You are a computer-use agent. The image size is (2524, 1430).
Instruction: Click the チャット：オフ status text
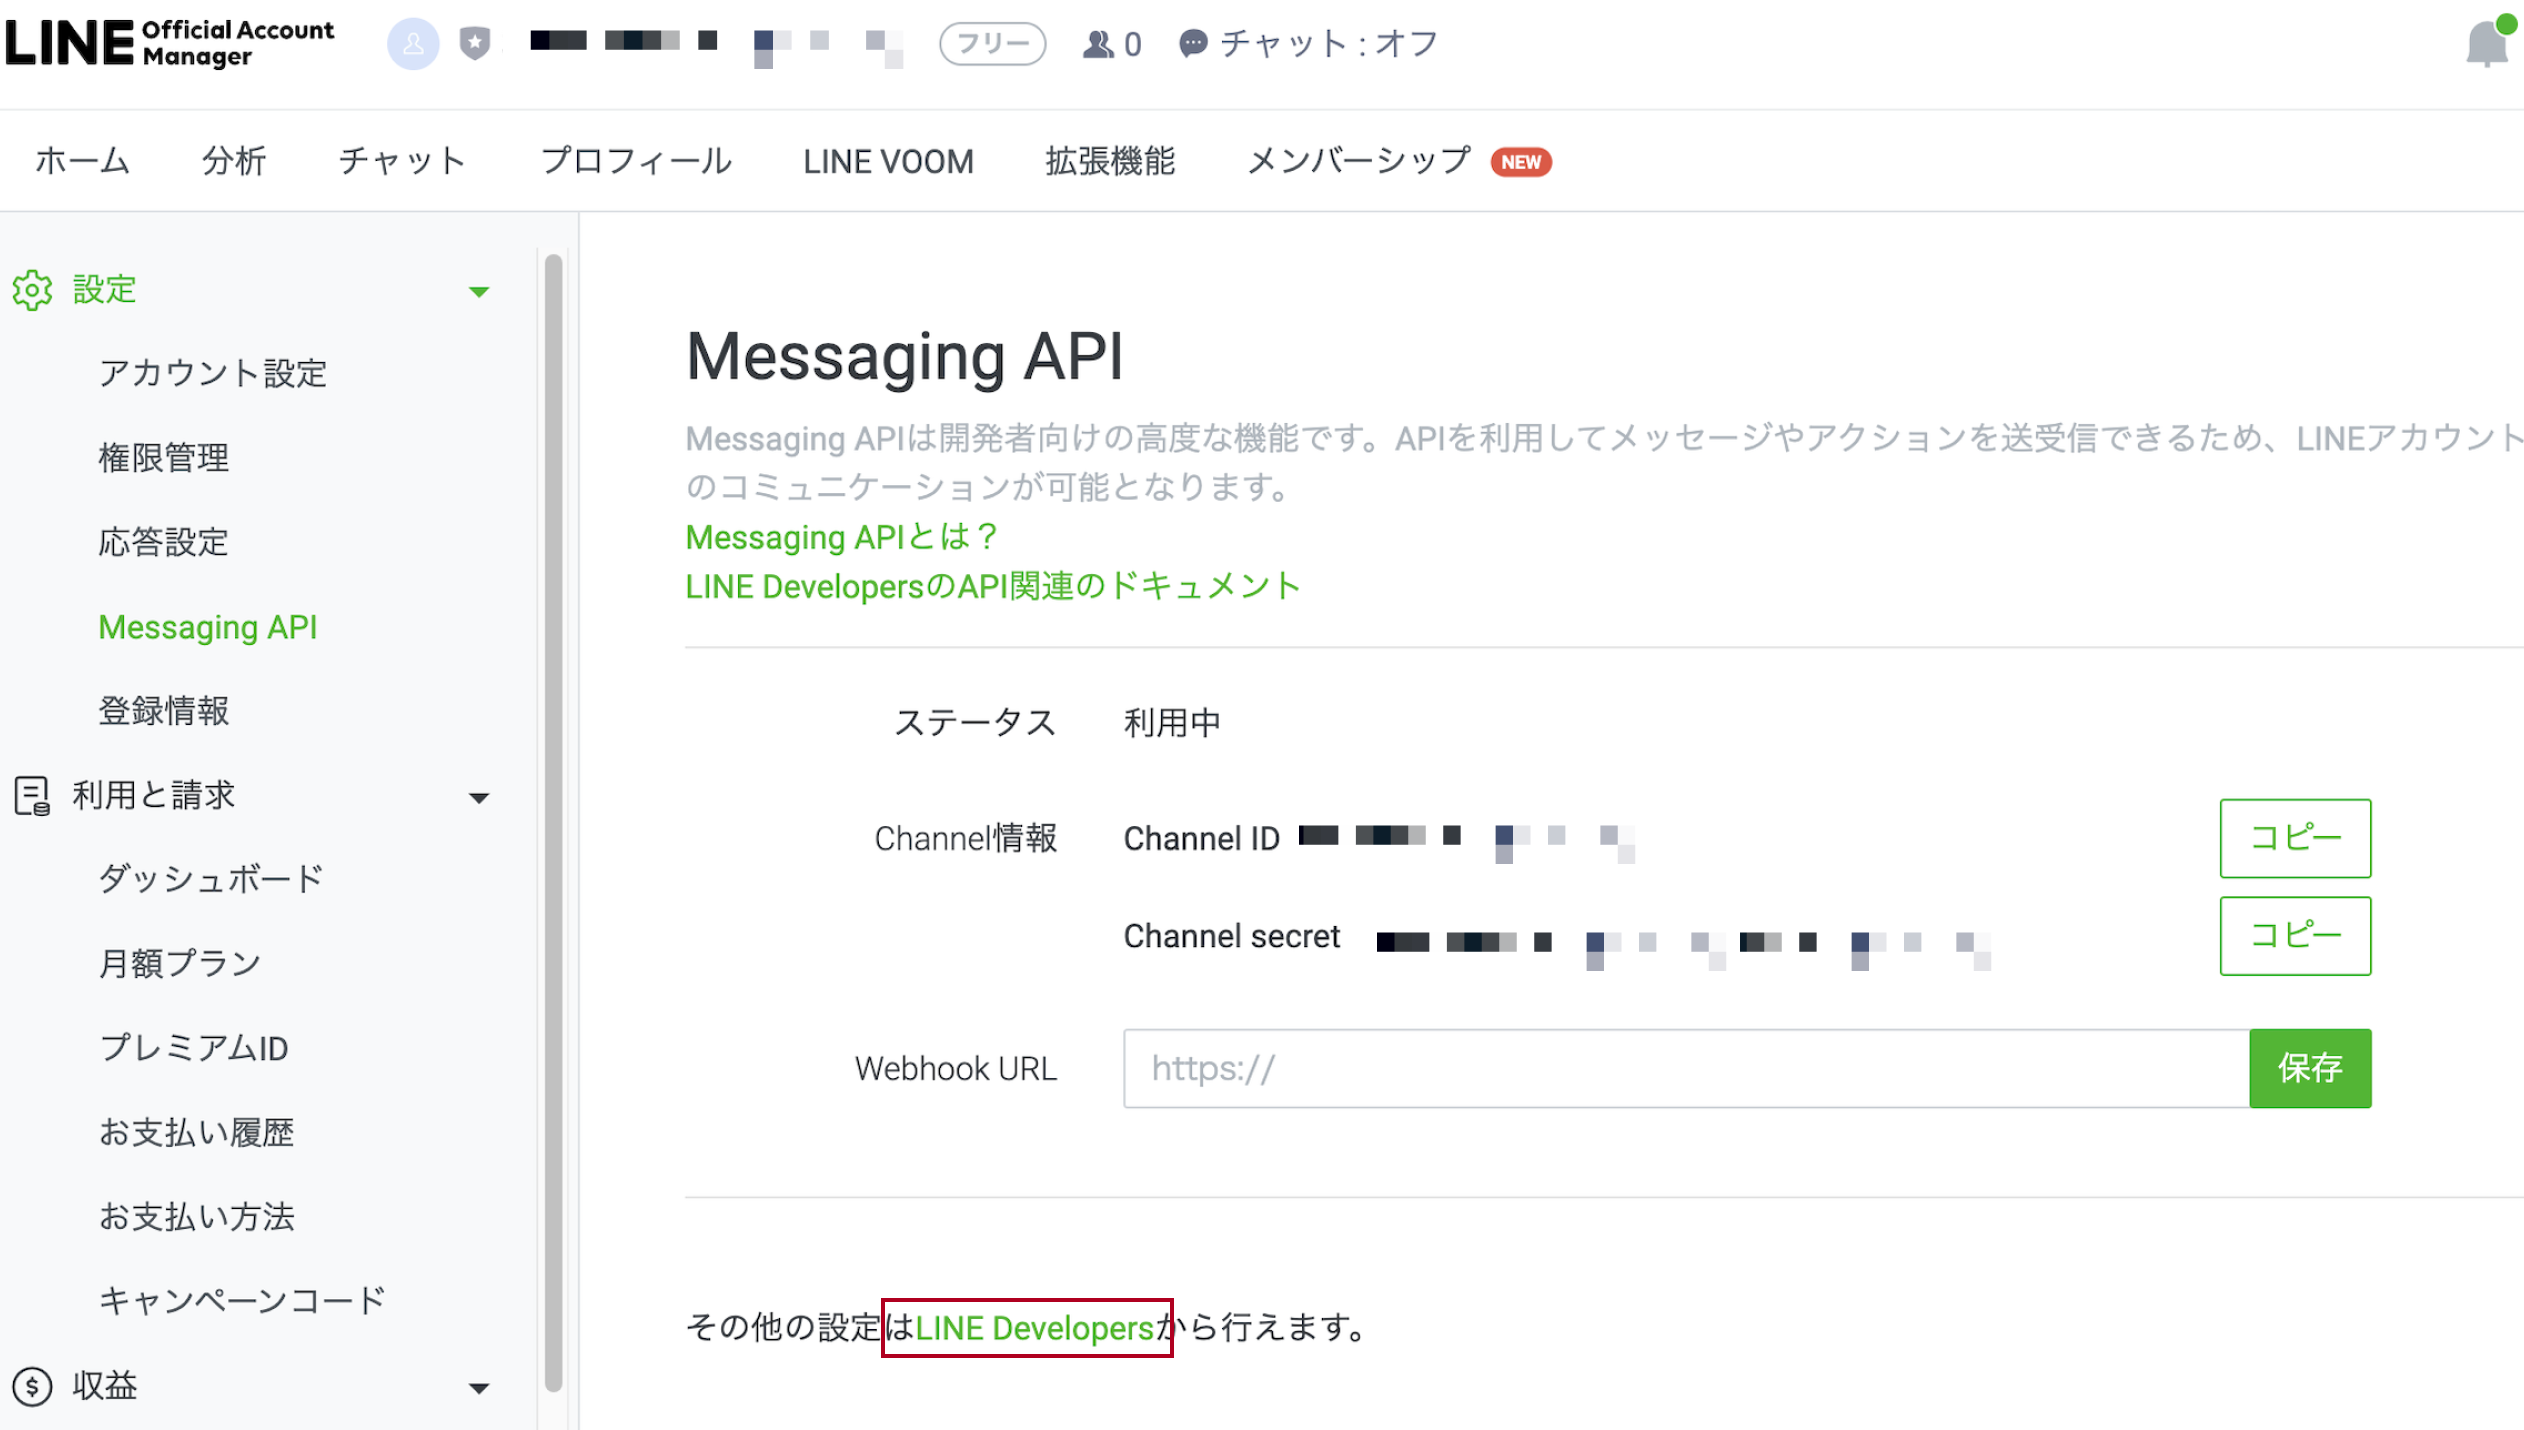1330,44
